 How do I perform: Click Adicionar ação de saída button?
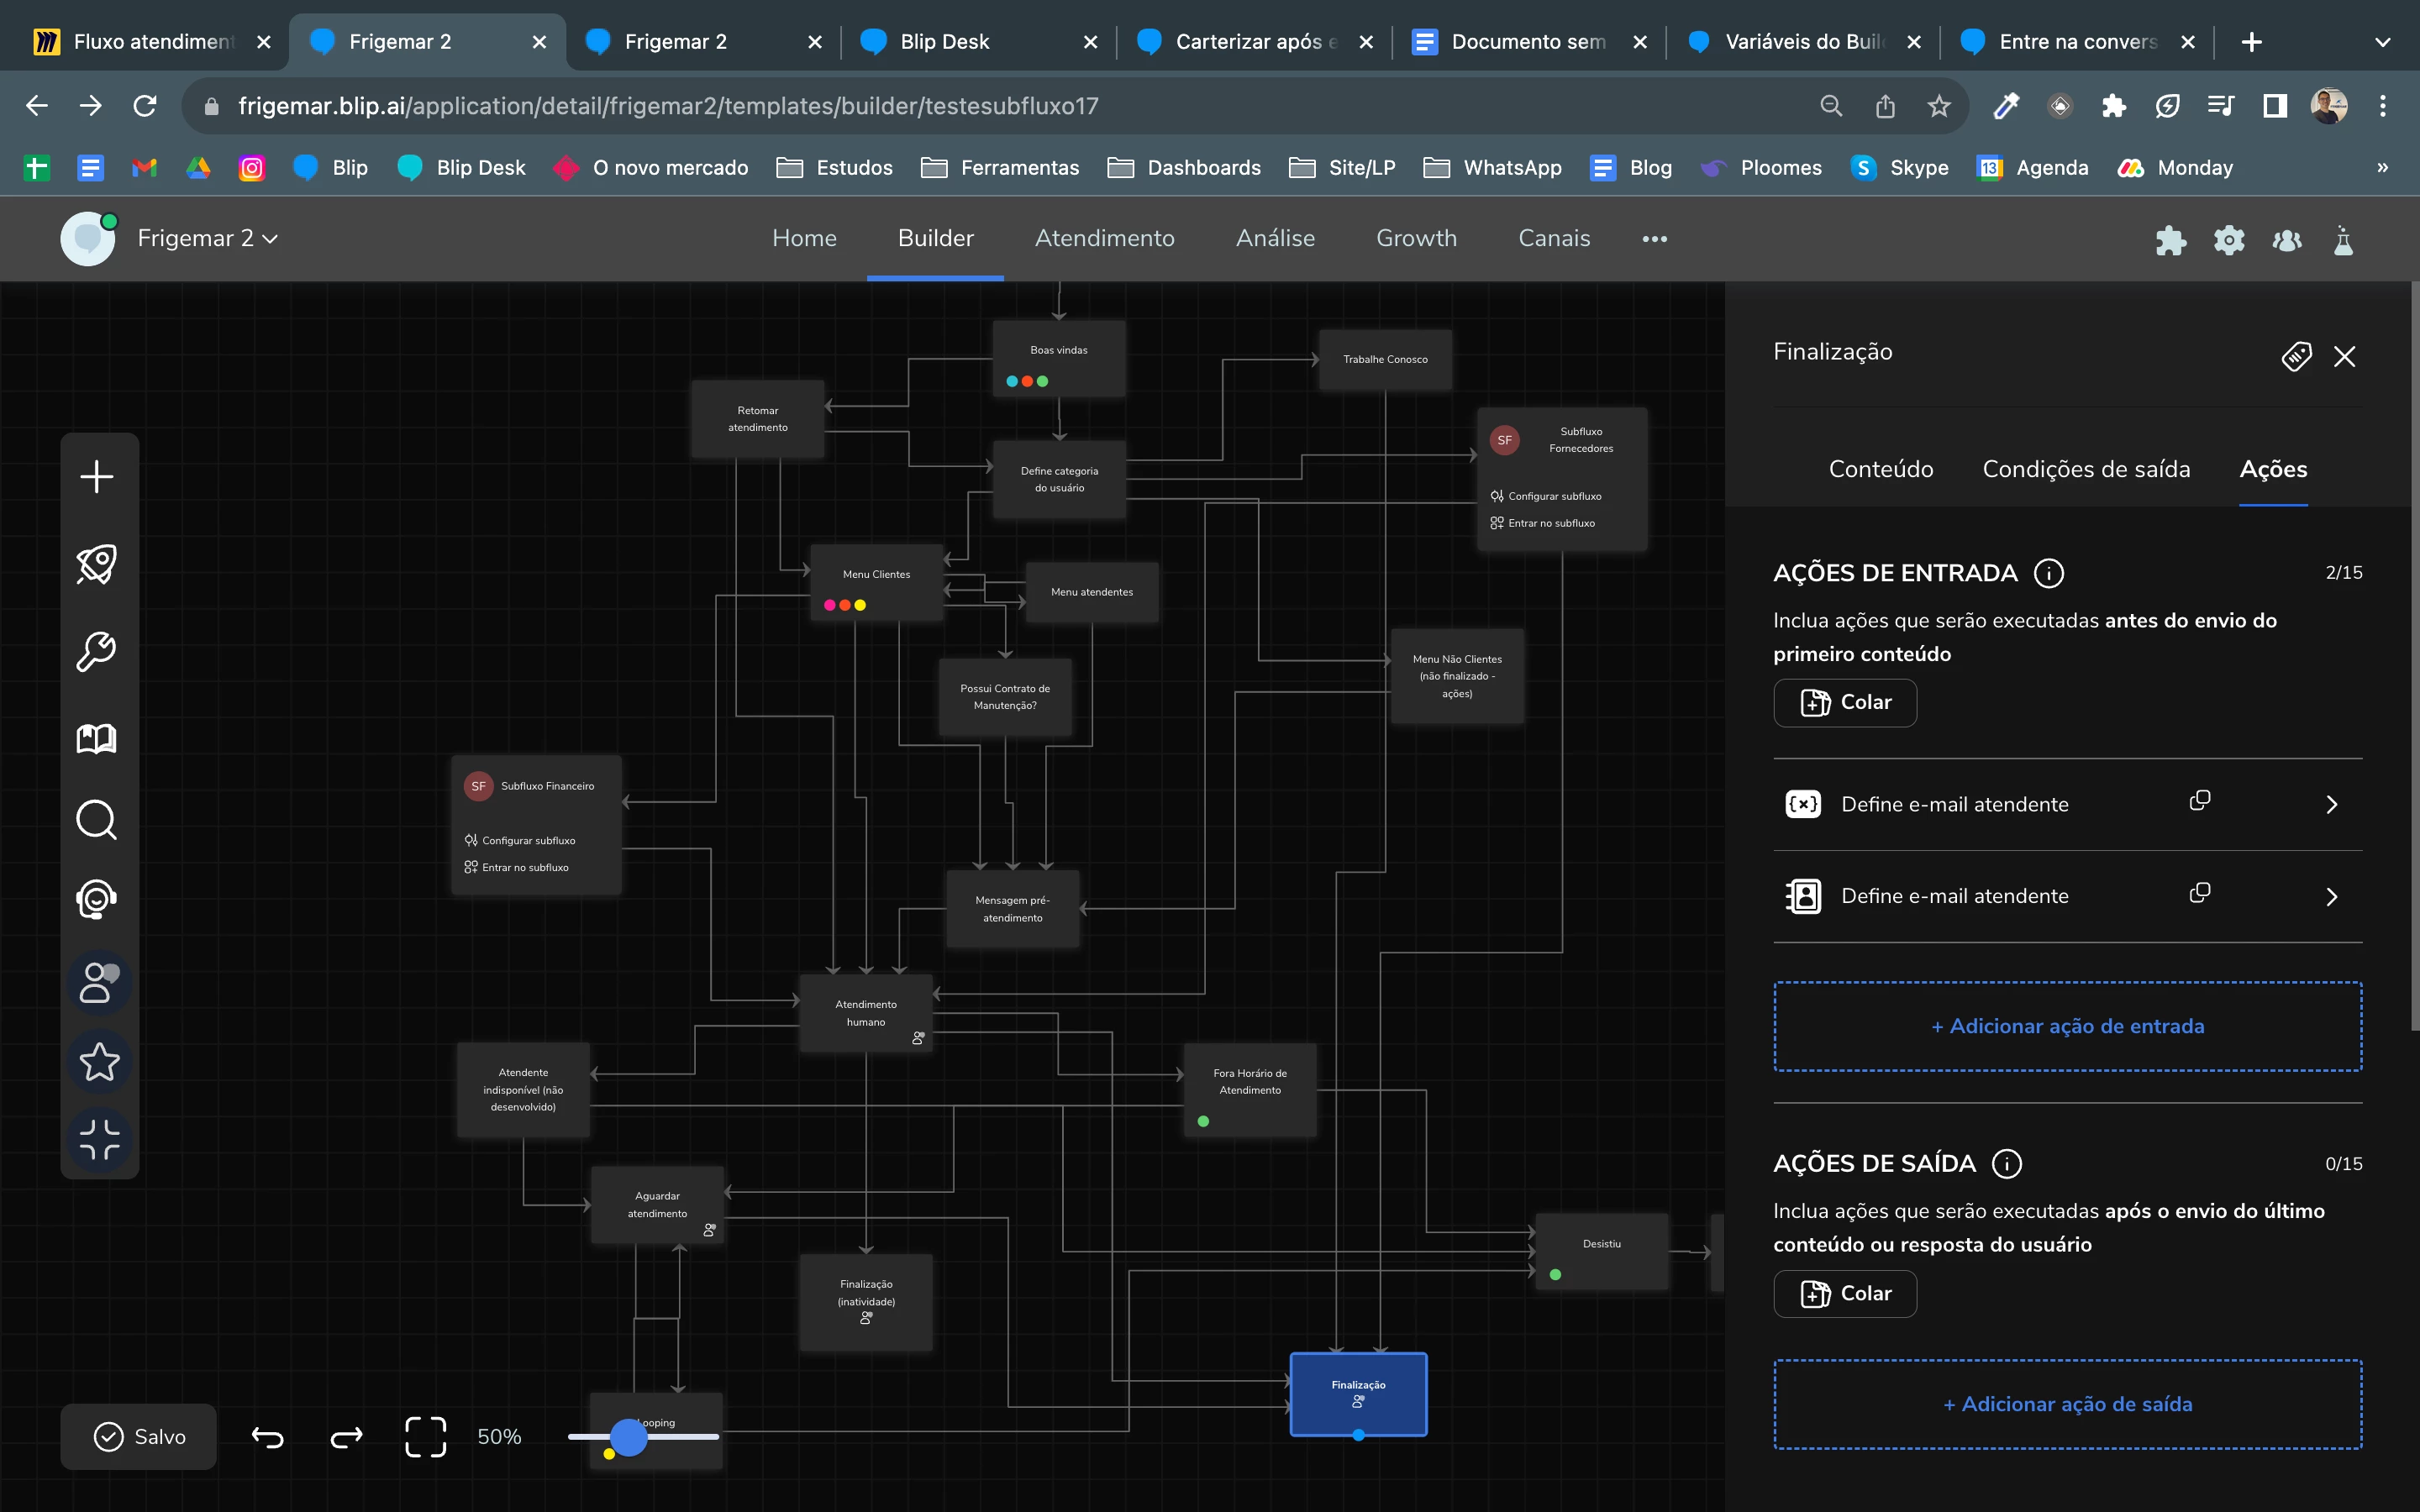coord(2067,1404)
